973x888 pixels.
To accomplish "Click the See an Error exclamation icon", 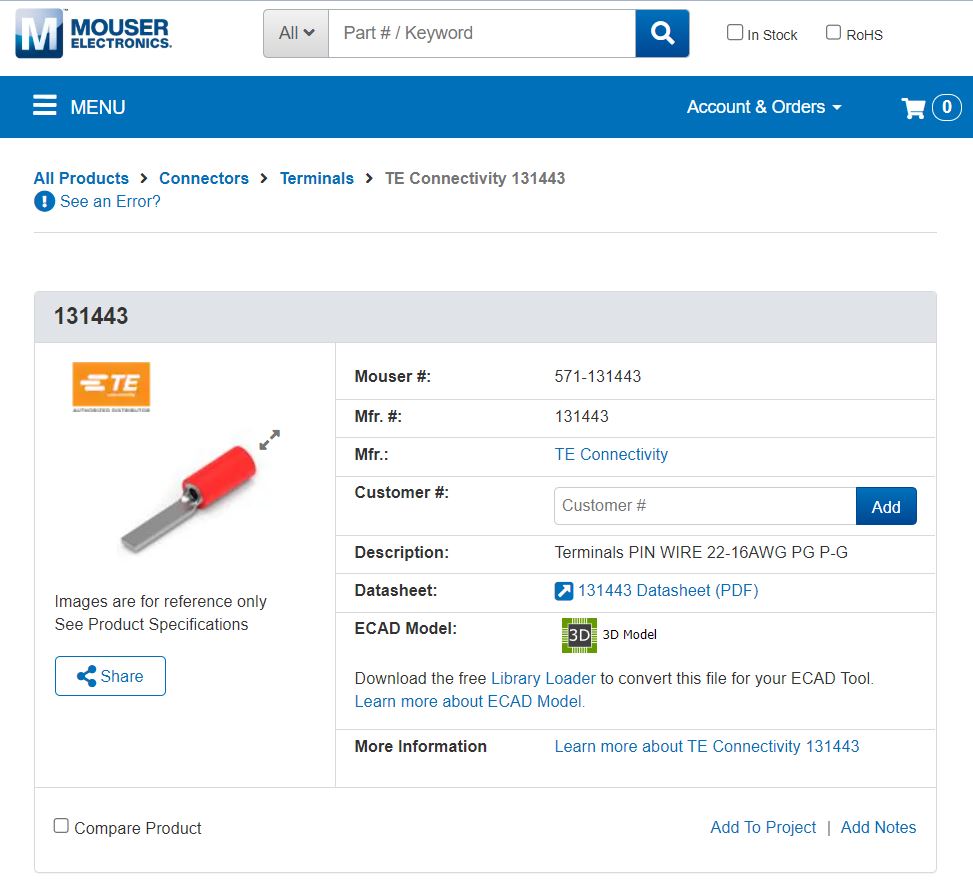I will point(44,201).
